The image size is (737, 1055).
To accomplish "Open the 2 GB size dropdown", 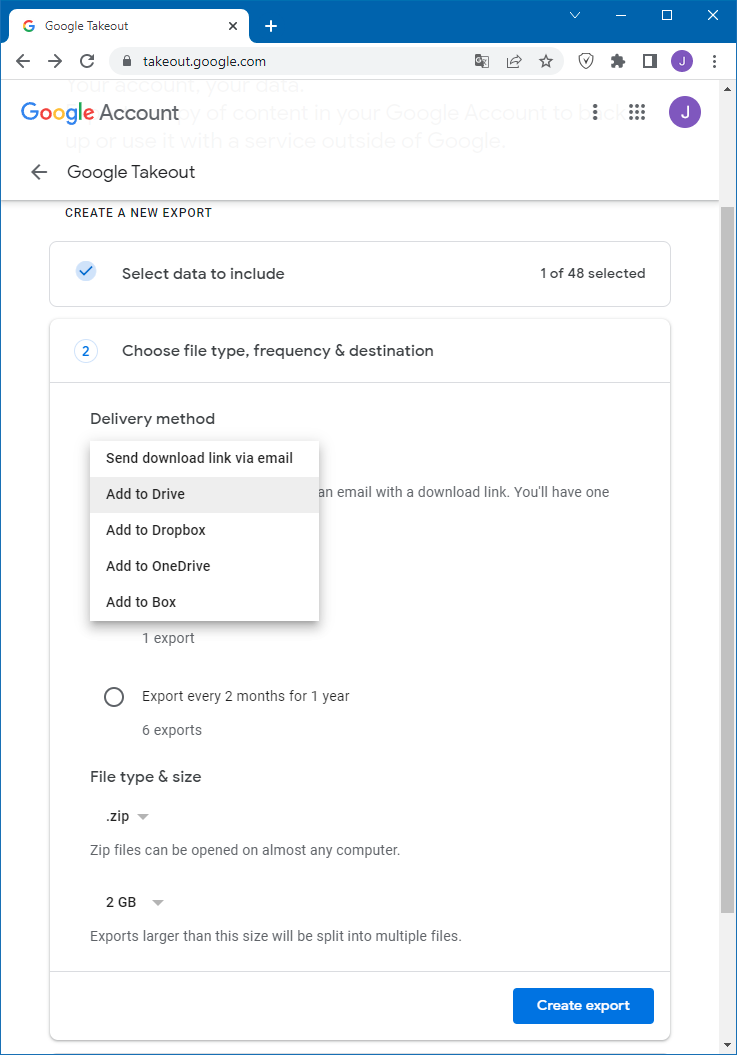I will (135, 902).
